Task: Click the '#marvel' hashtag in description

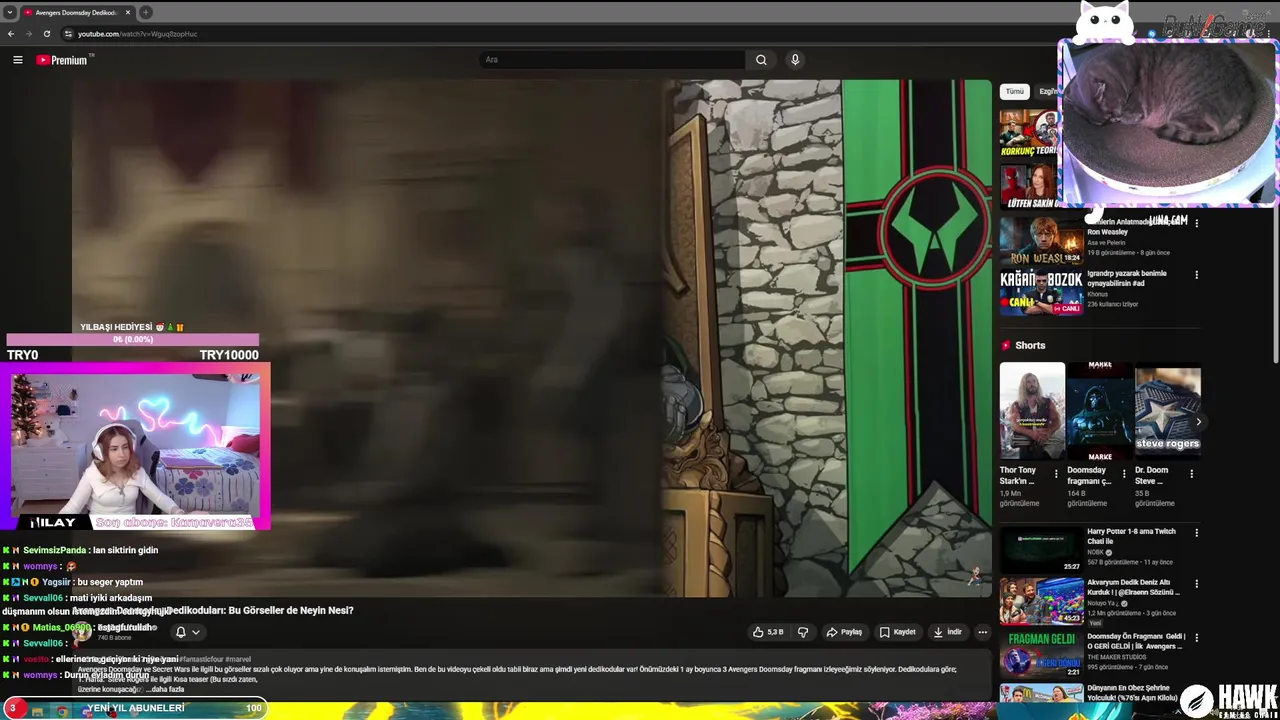Action: pos(238,660)
